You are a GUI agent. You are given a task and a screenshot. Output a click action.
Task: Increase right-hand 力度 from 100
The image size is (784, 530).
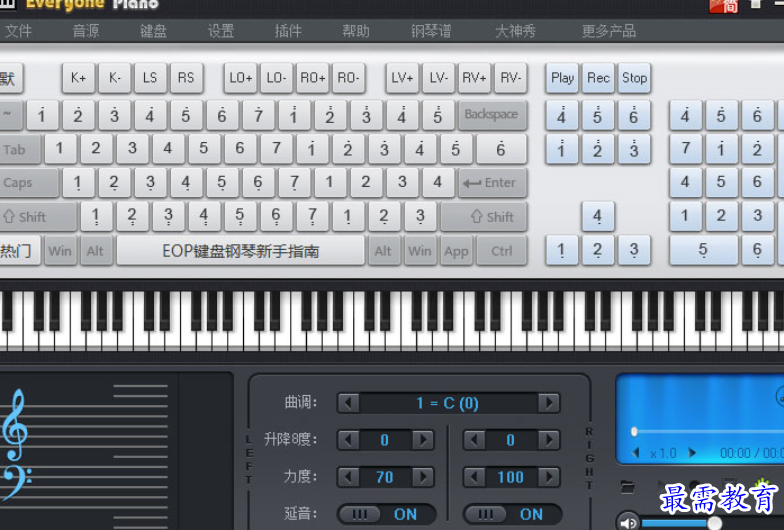548,477
